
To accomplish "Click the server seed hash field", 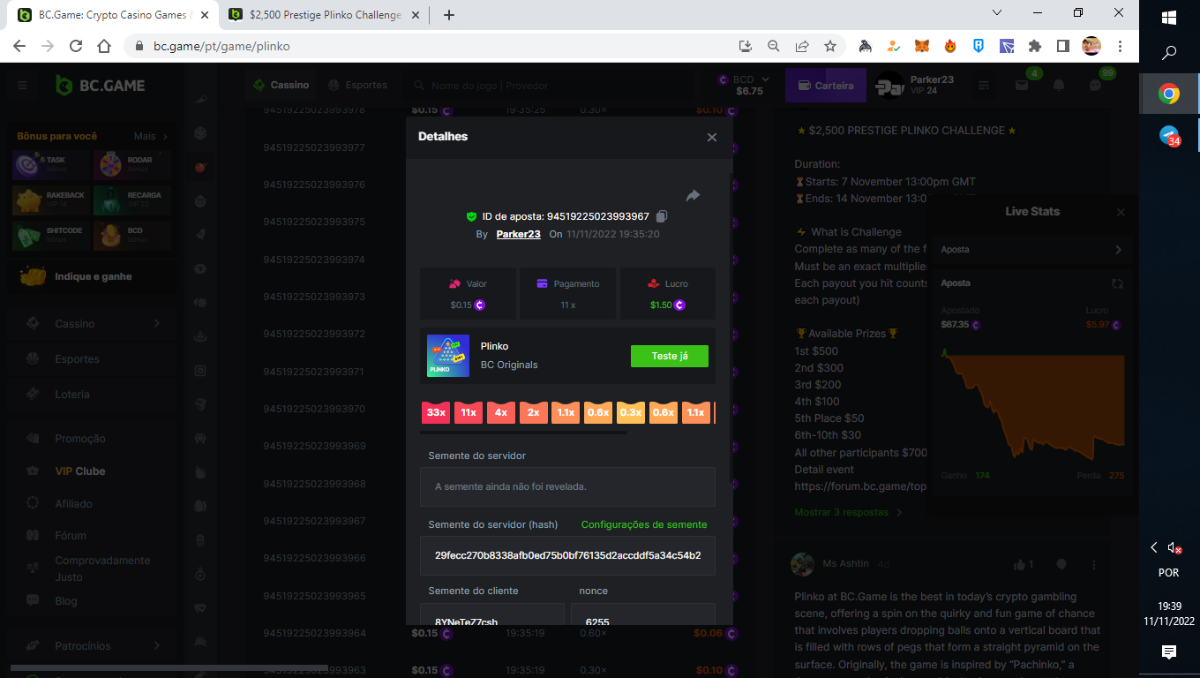I will pyautogui.click(x=567, y=555).
